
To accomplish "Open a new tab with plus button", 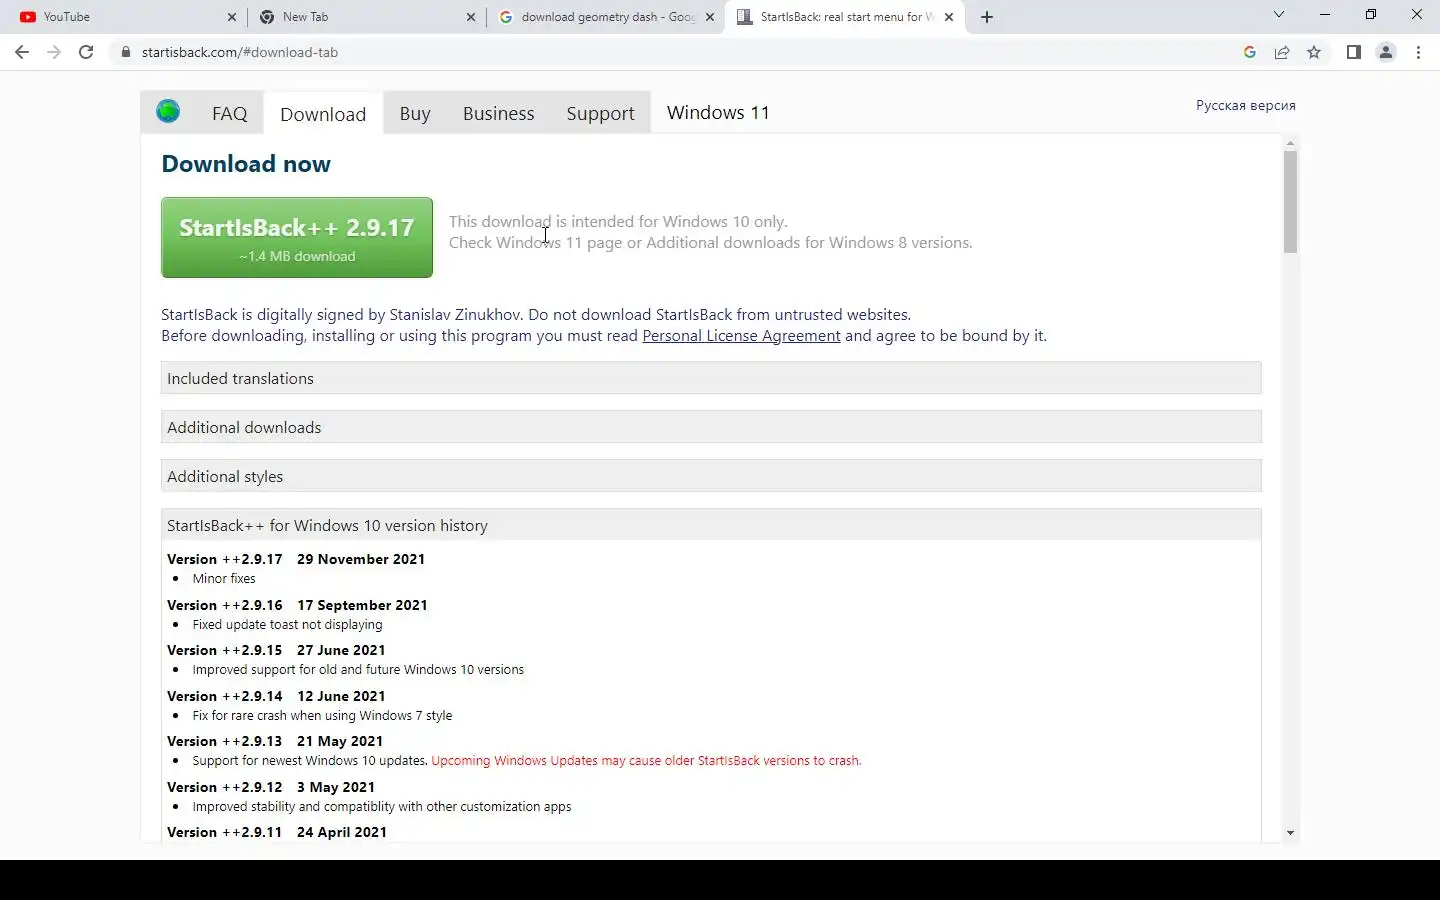I will coord(987,17).
